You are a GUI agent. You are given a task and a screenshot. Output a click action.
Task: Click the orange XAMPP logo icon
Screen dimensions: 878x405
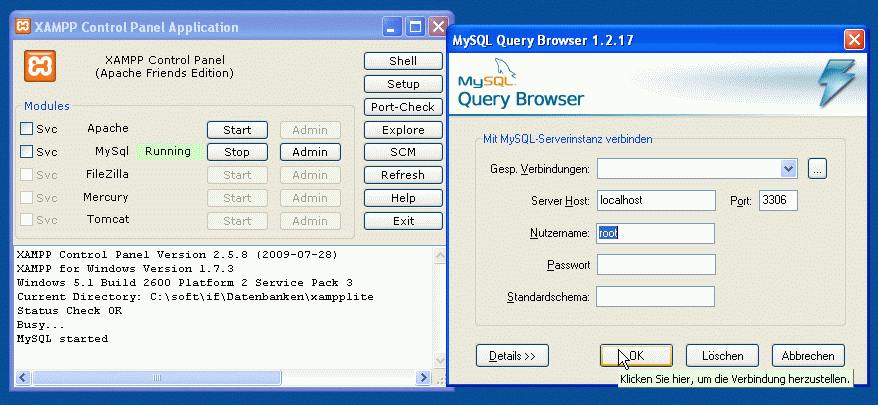(39, 65)
